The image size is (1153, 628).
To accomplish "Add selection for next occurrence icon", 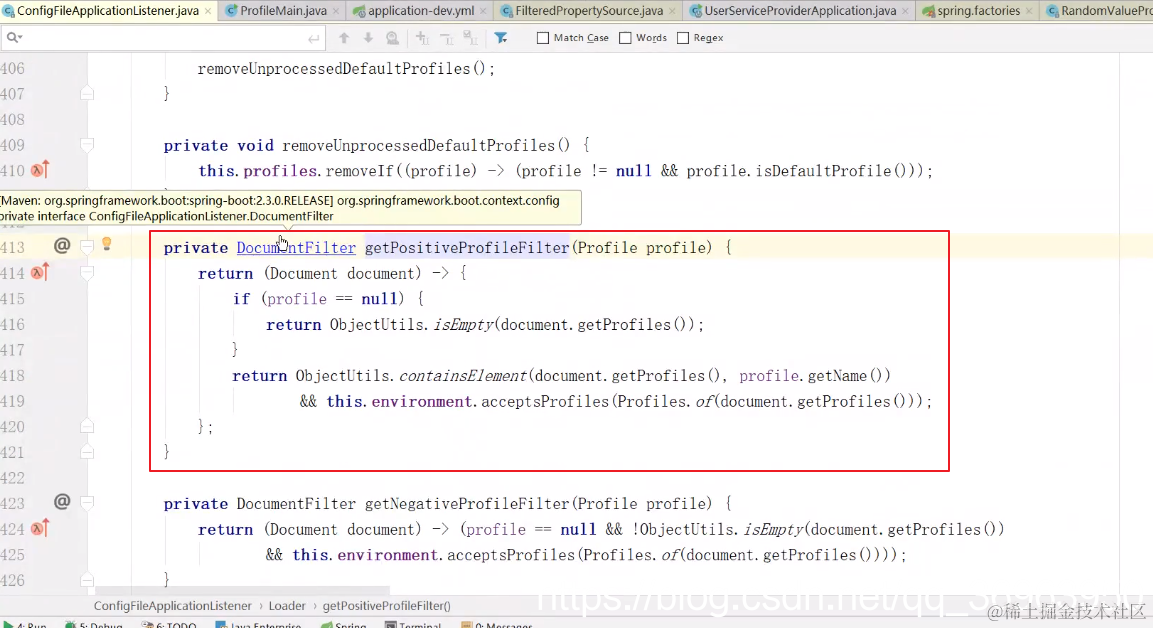I will 422,38.
